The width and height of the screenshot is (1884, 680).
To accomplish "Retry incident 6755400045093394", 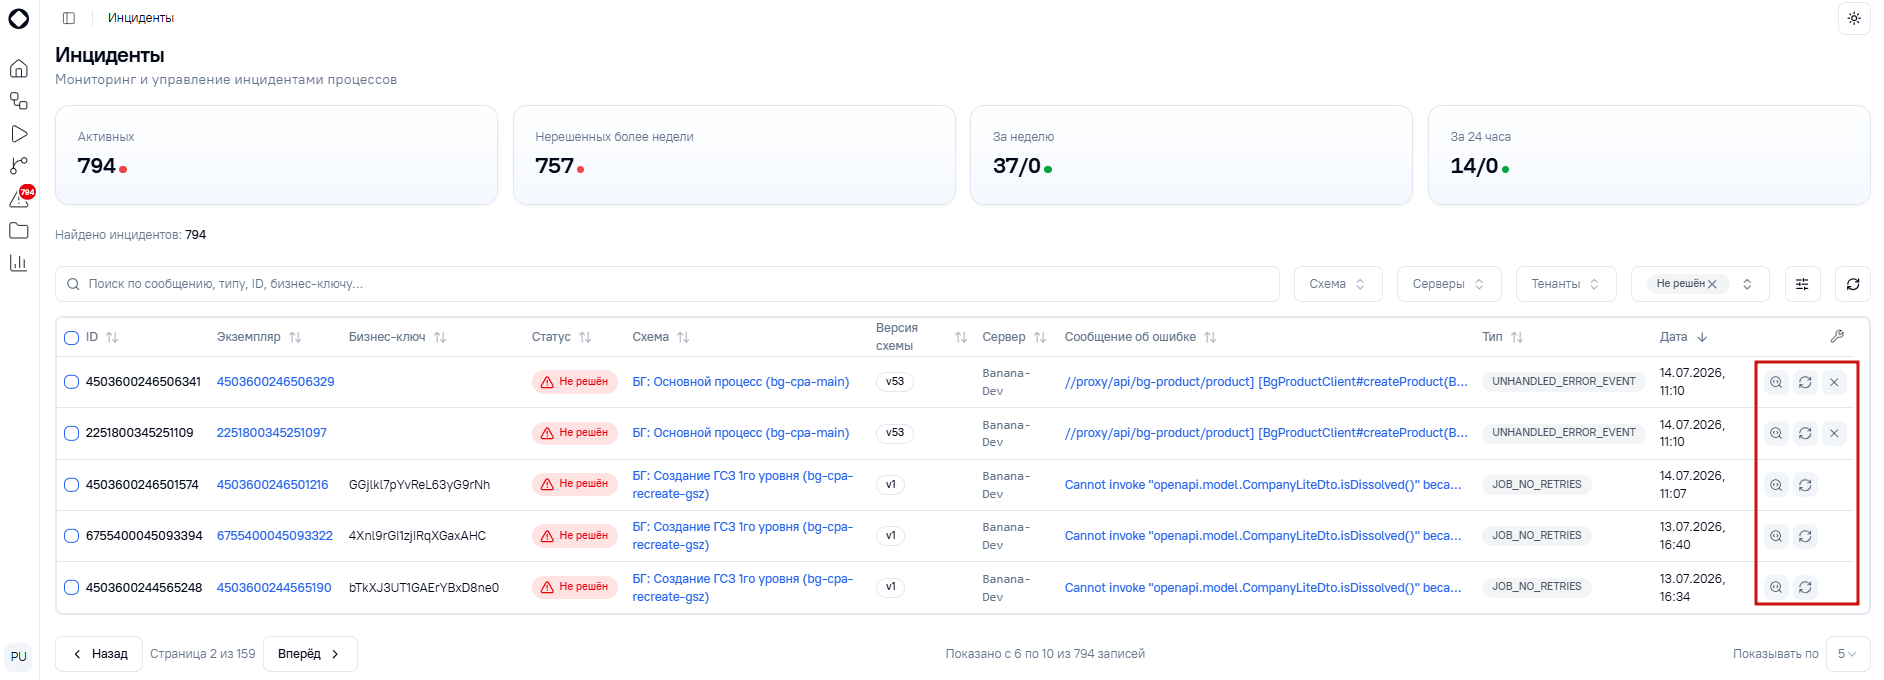I will coord(1805,536).
